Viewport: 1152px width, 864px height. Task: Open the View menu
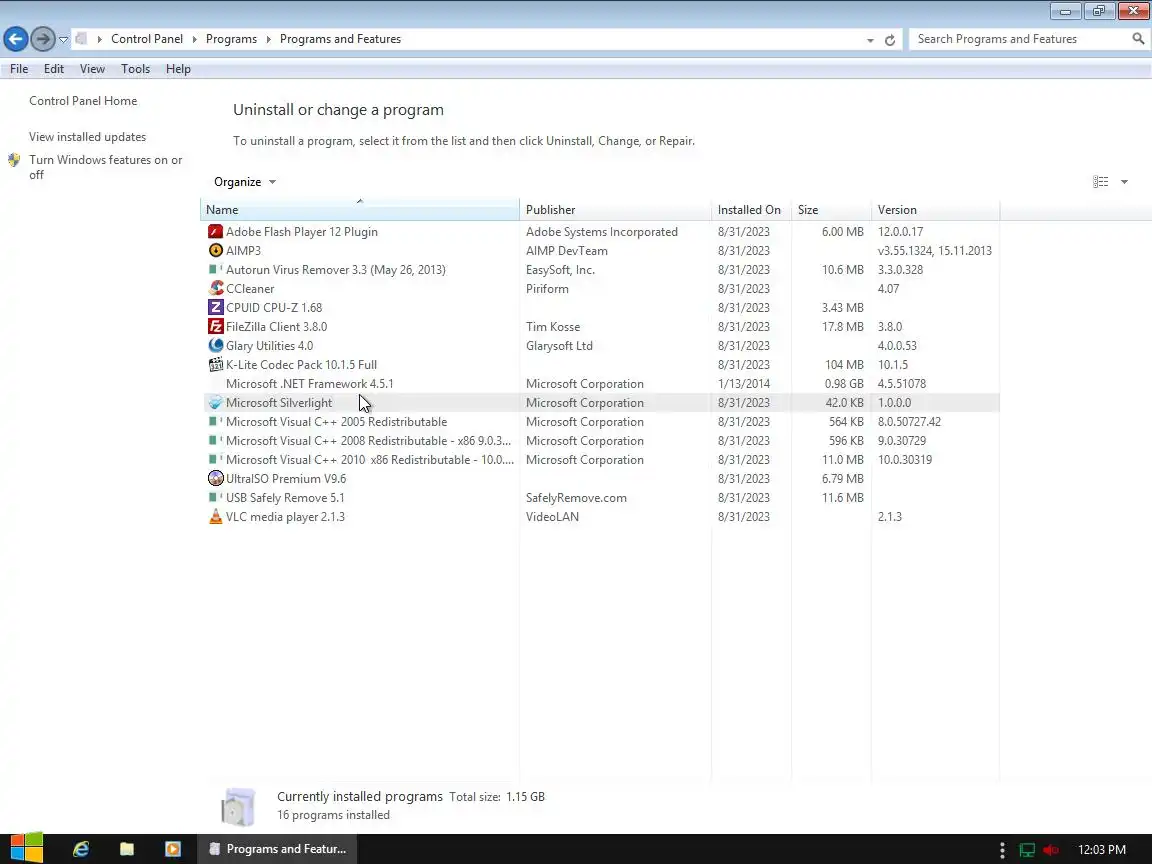[x=92, y=69]
